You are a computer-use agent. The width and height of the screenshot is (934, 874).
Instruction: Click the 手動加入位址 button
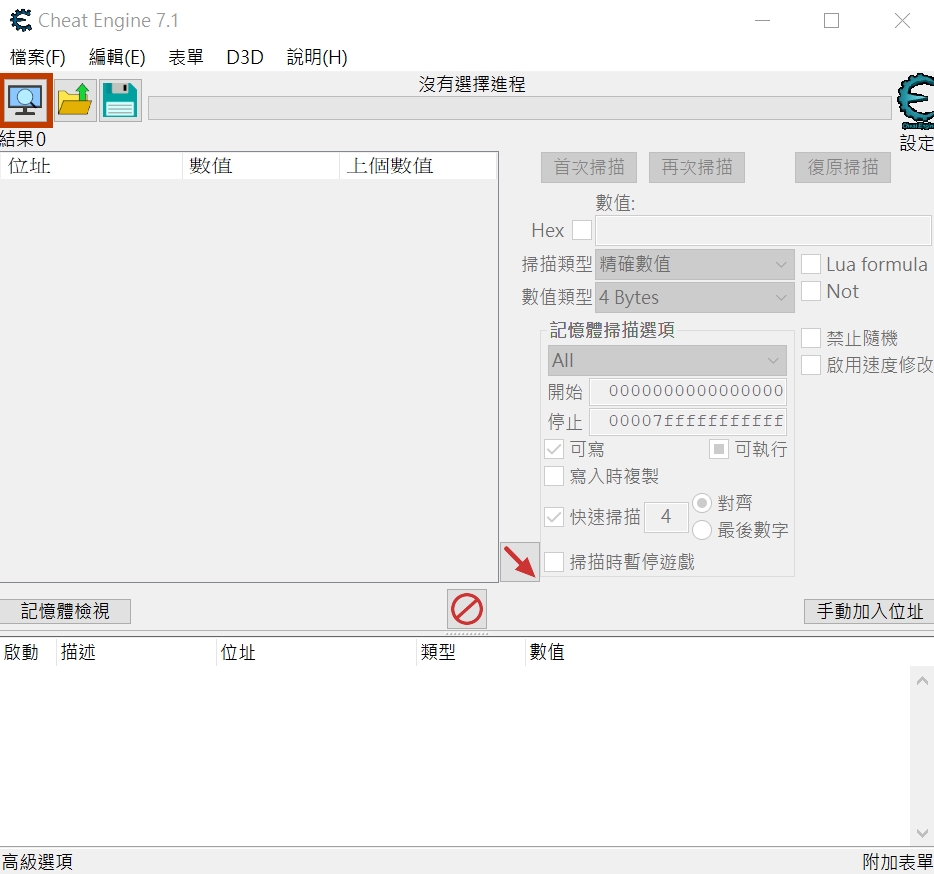(869, 611)
